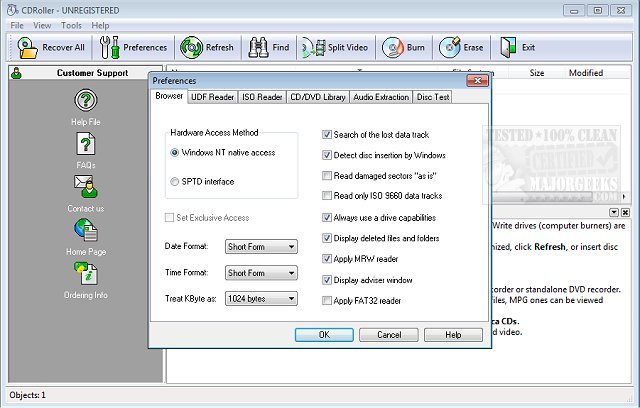Open the File menu
This screenshot has height=408, width=640.
point(17,26)
